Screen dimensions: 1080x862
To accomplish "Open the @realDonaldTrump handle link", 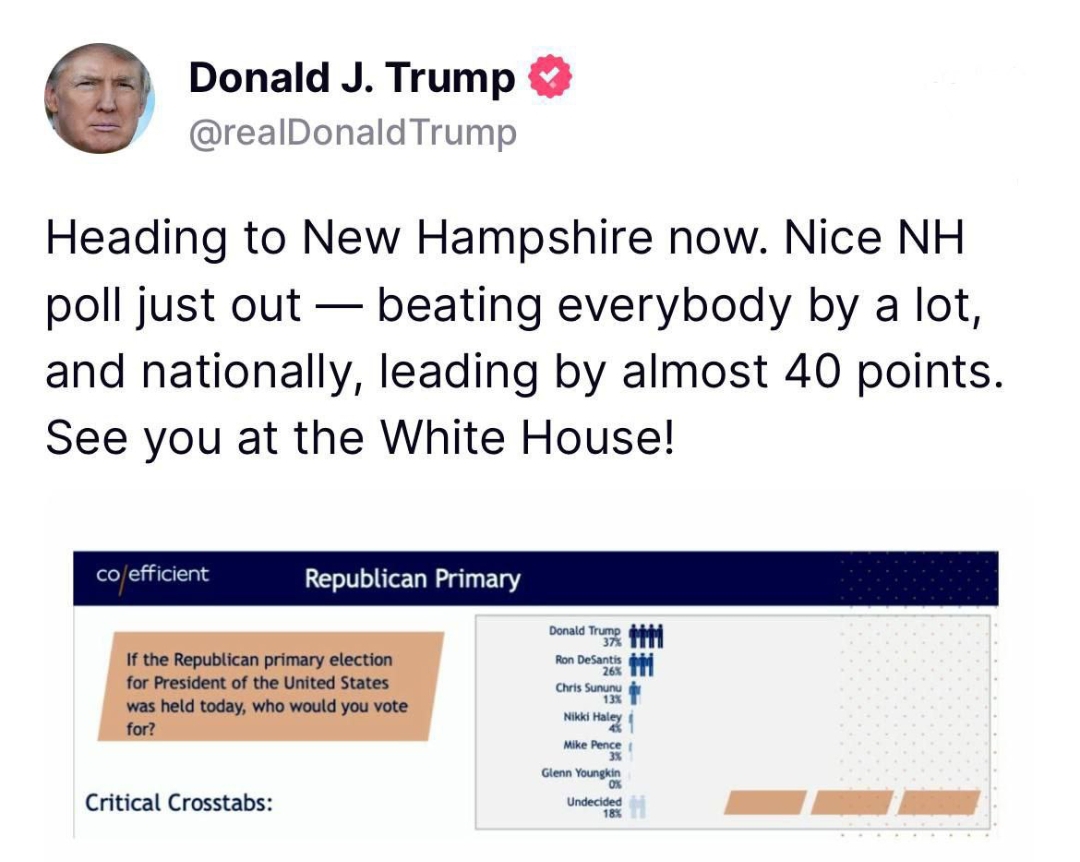I will pos(353,132).
